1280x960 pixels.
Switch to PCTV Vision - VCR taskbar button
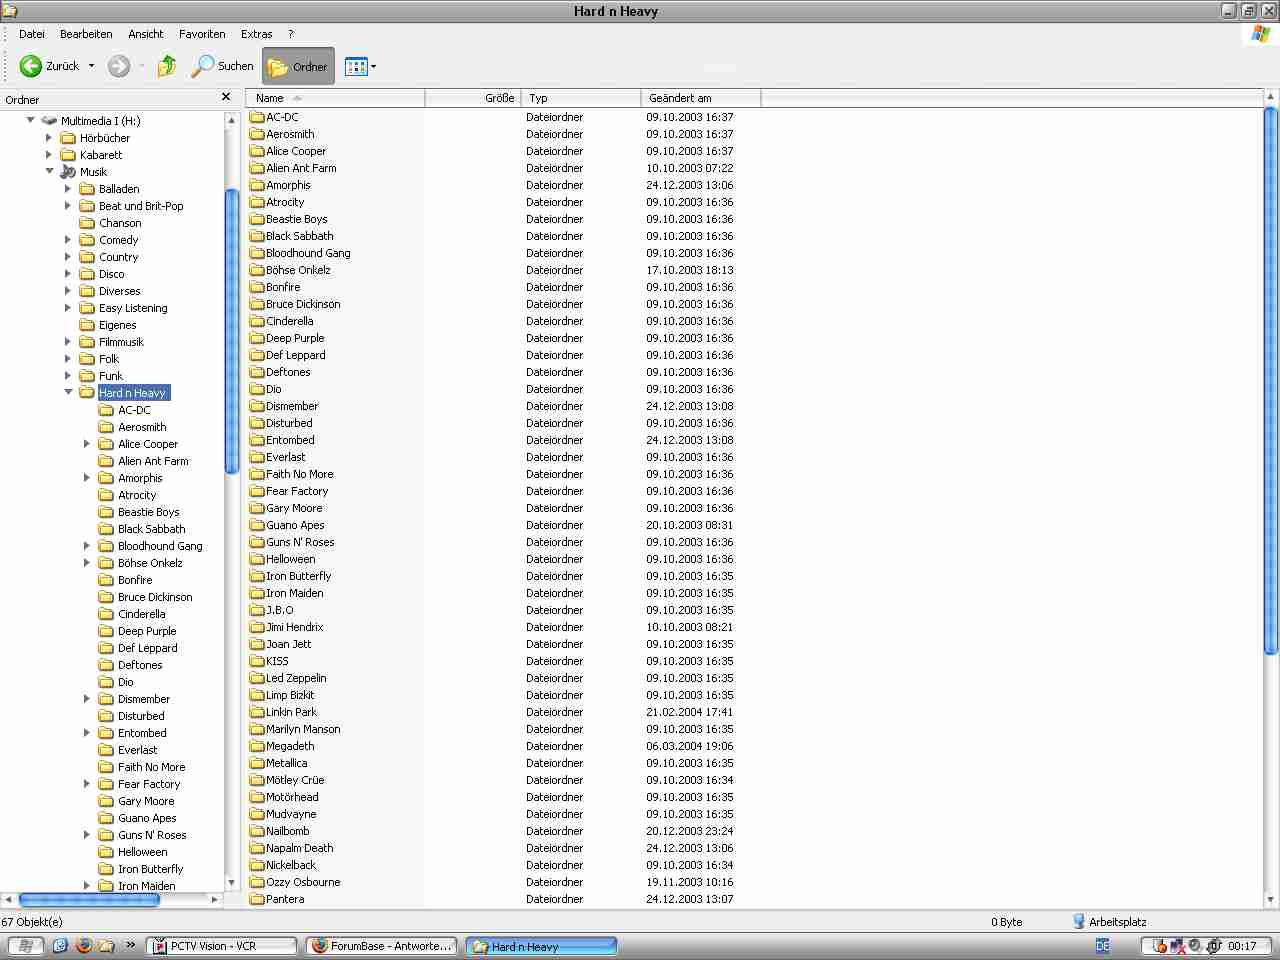pos(222,946)
